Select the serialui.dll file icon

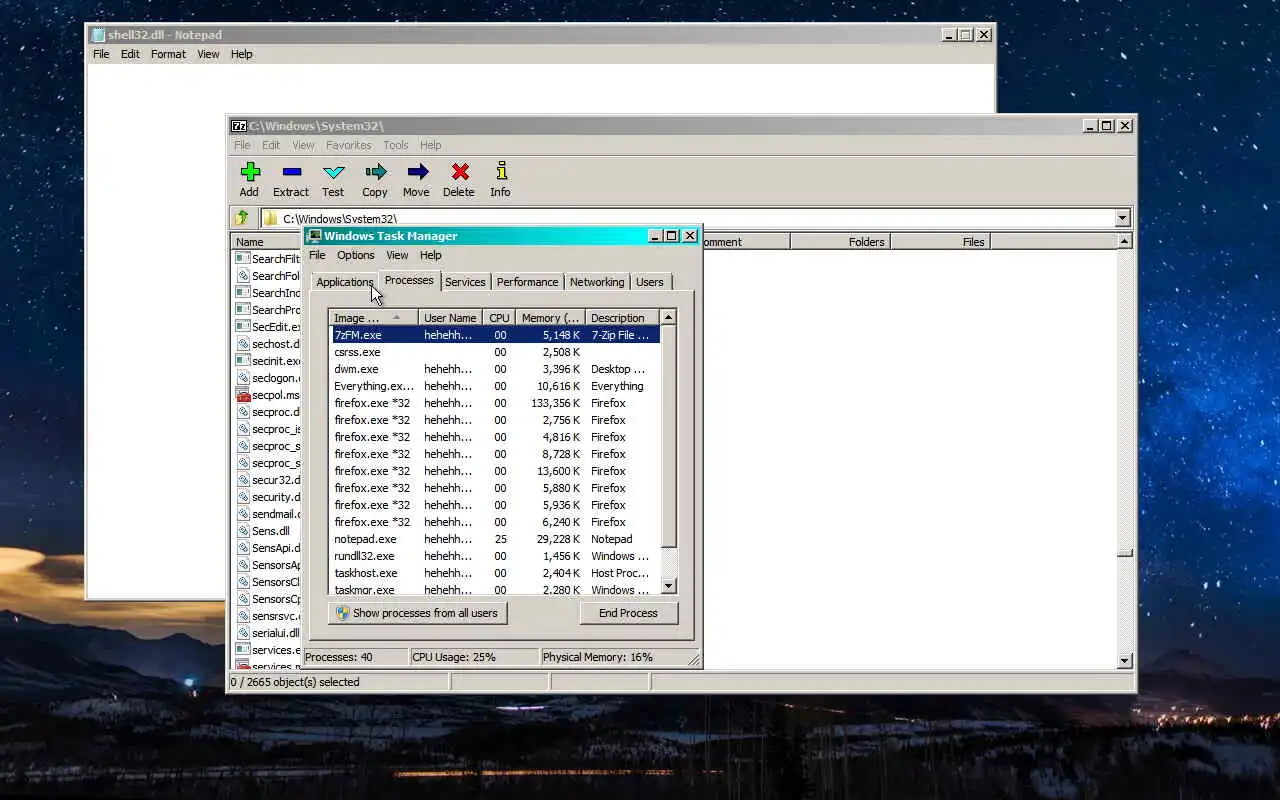click(243, 633)
